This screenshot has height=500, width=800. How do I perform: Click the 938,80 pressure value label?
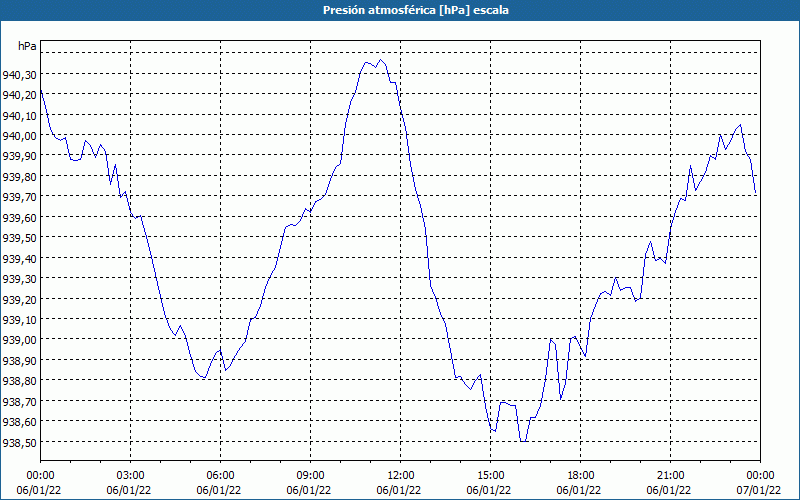[19, 381]
